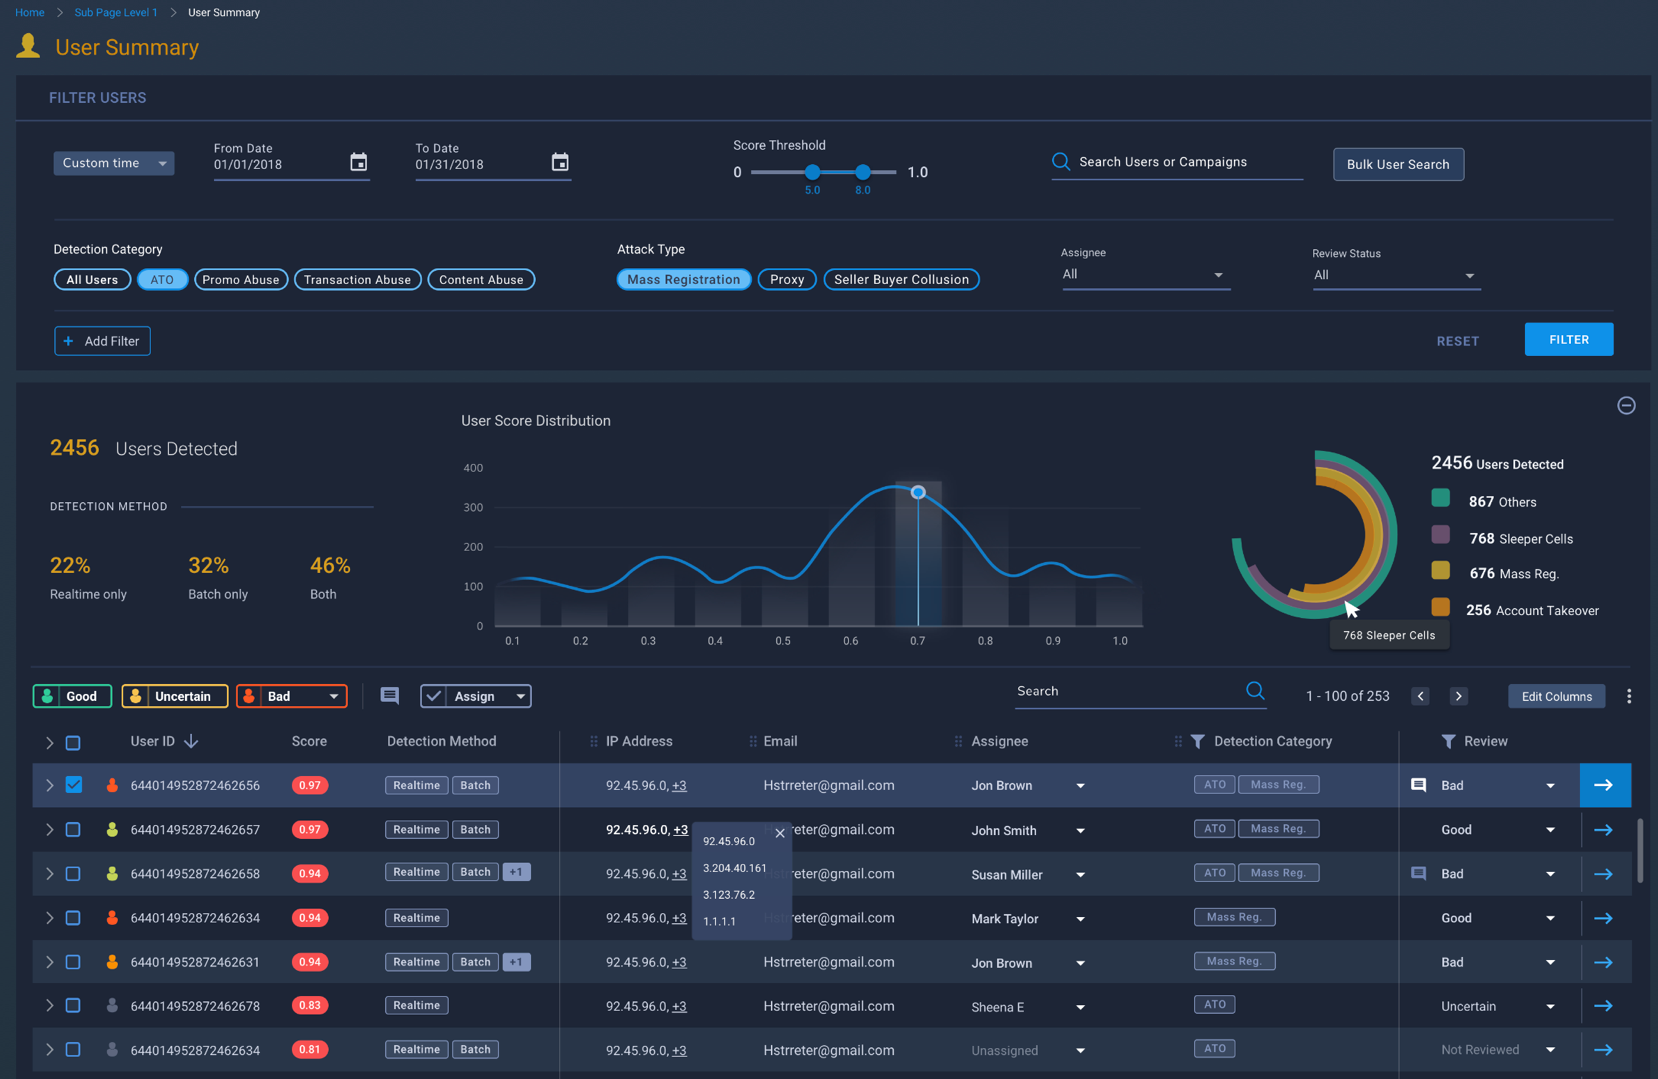Click the FILTER button
Viewport: 1658px width, 1079px height.
coord(1569,339)
